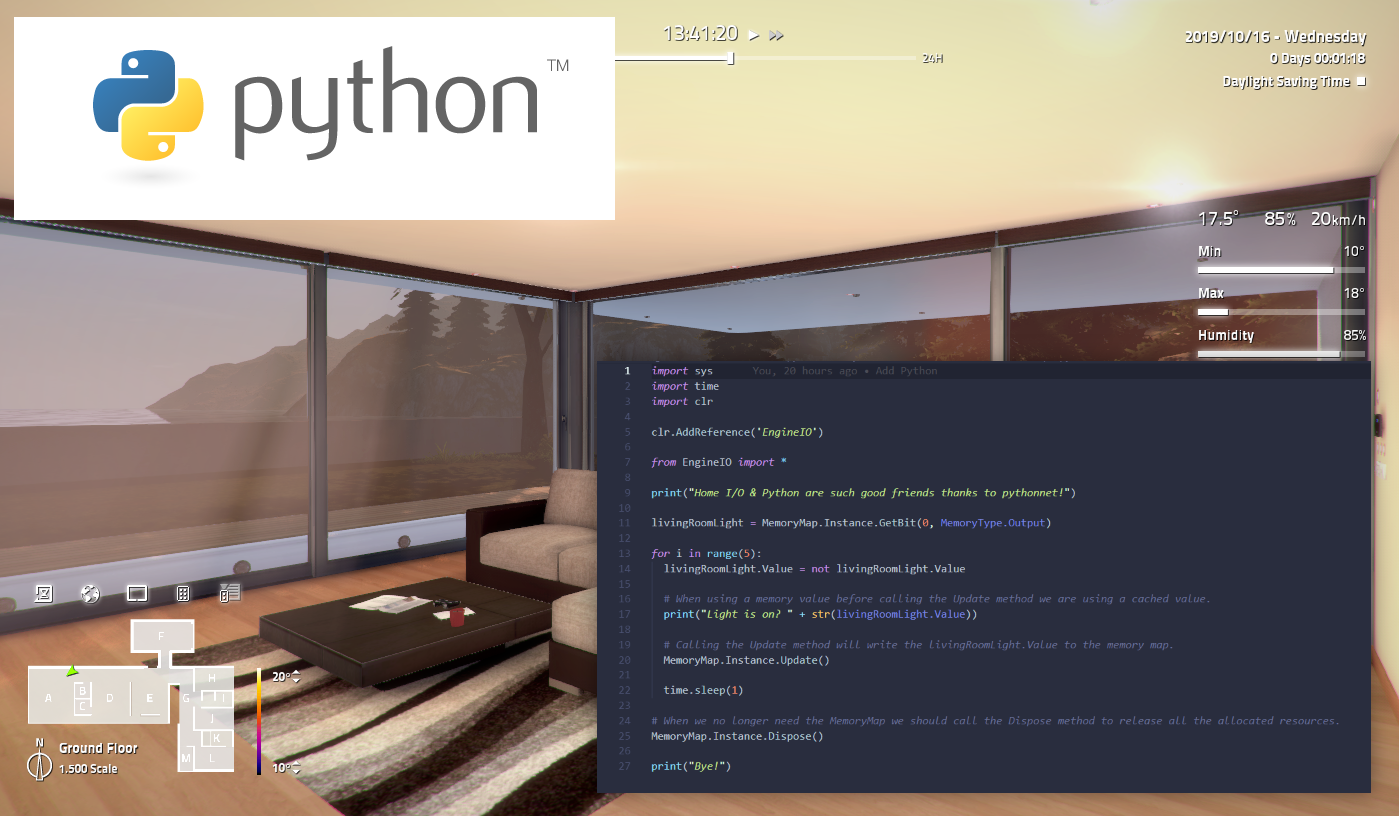Image resolution: width=1399 pixels, height=816 pixels.
Task: Select room A on the floor map
Action: pyautogui.click(x=48, y=697)
